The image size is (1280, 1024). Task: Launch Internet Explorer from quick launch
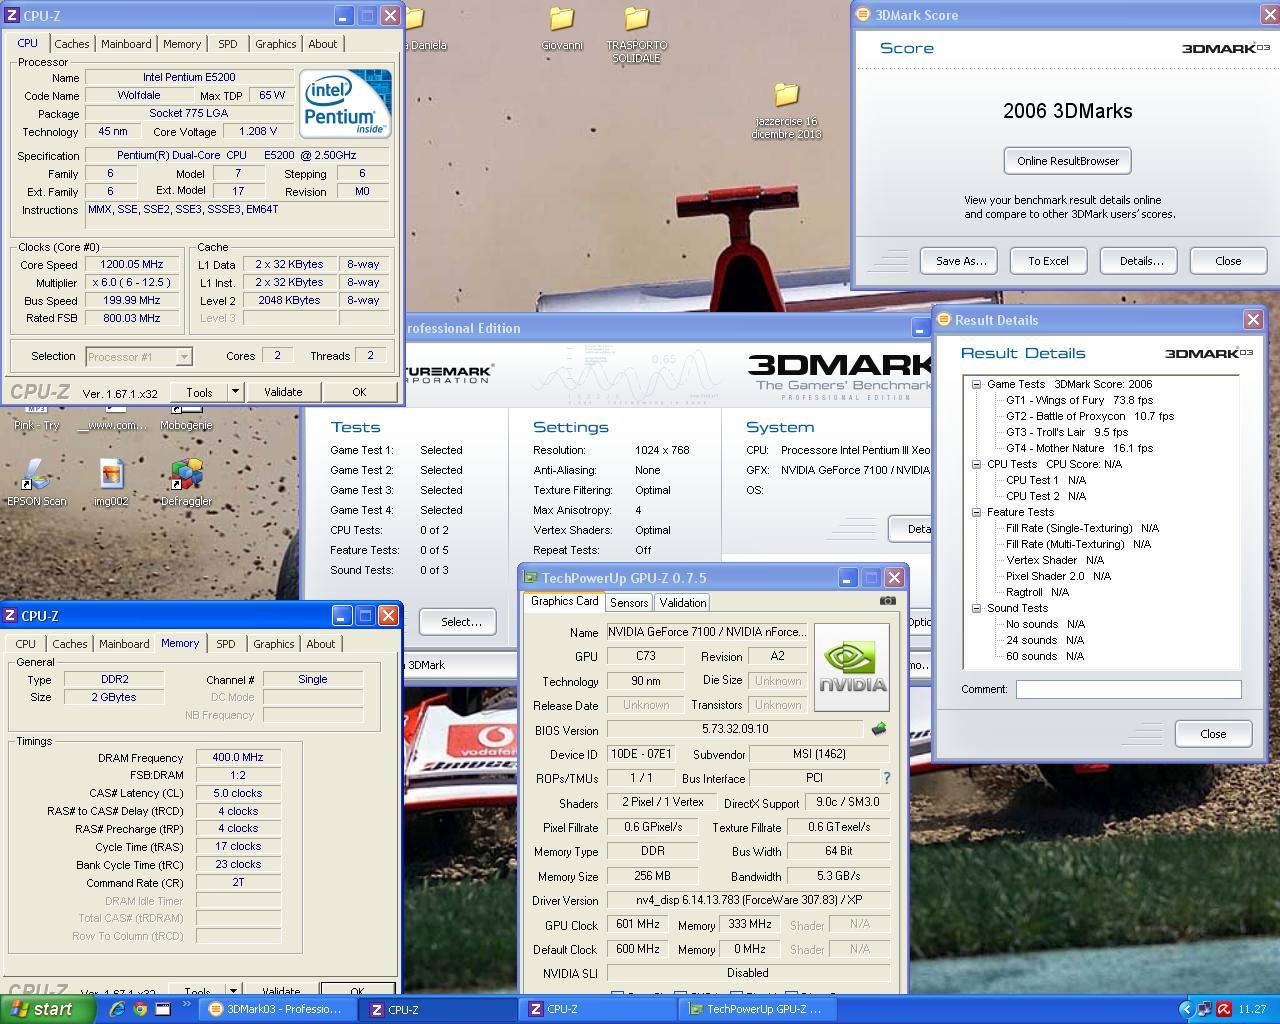(117, 1009)
